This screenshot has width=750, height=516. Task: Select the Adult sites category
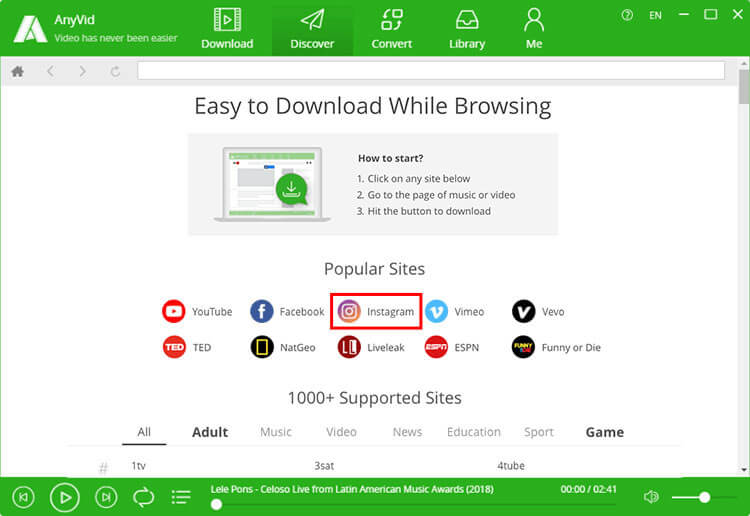(x=210, y=432)
